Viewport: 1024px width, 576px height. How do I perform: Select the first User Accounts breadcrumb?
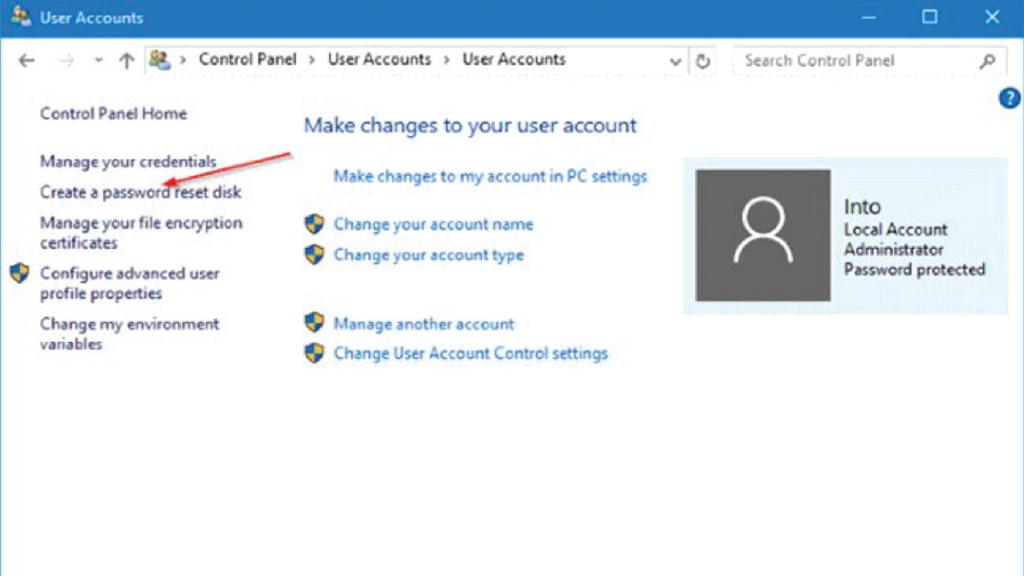pos(380,60)
